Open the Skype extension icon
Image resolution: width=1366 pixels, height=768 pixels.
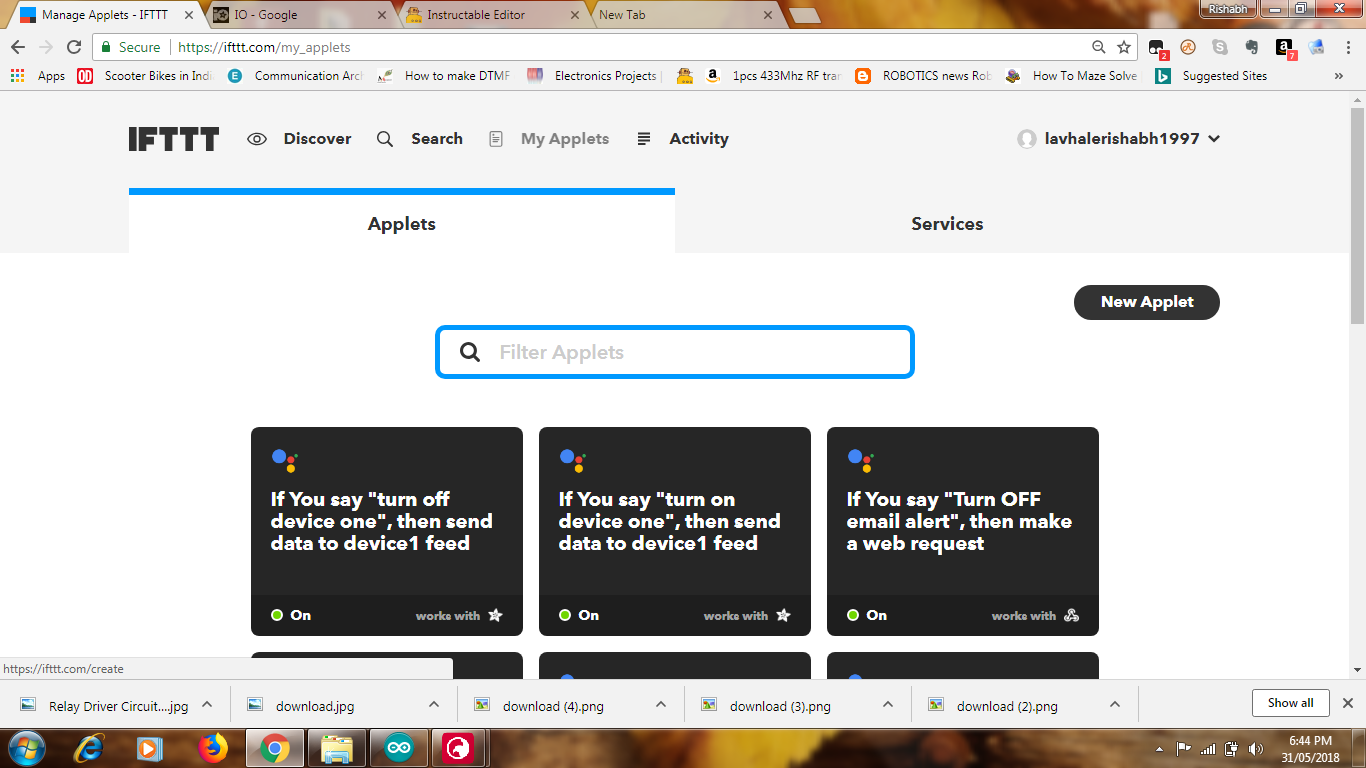click(1220, 47)
